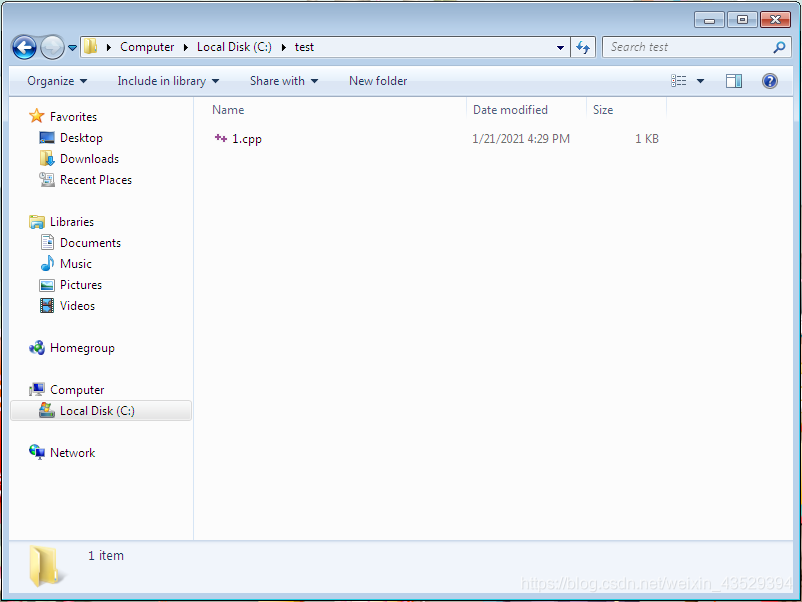Click the Homegroup icon
Image resolution: width=802 pixels, height=602 pixels.
(37, 348)
